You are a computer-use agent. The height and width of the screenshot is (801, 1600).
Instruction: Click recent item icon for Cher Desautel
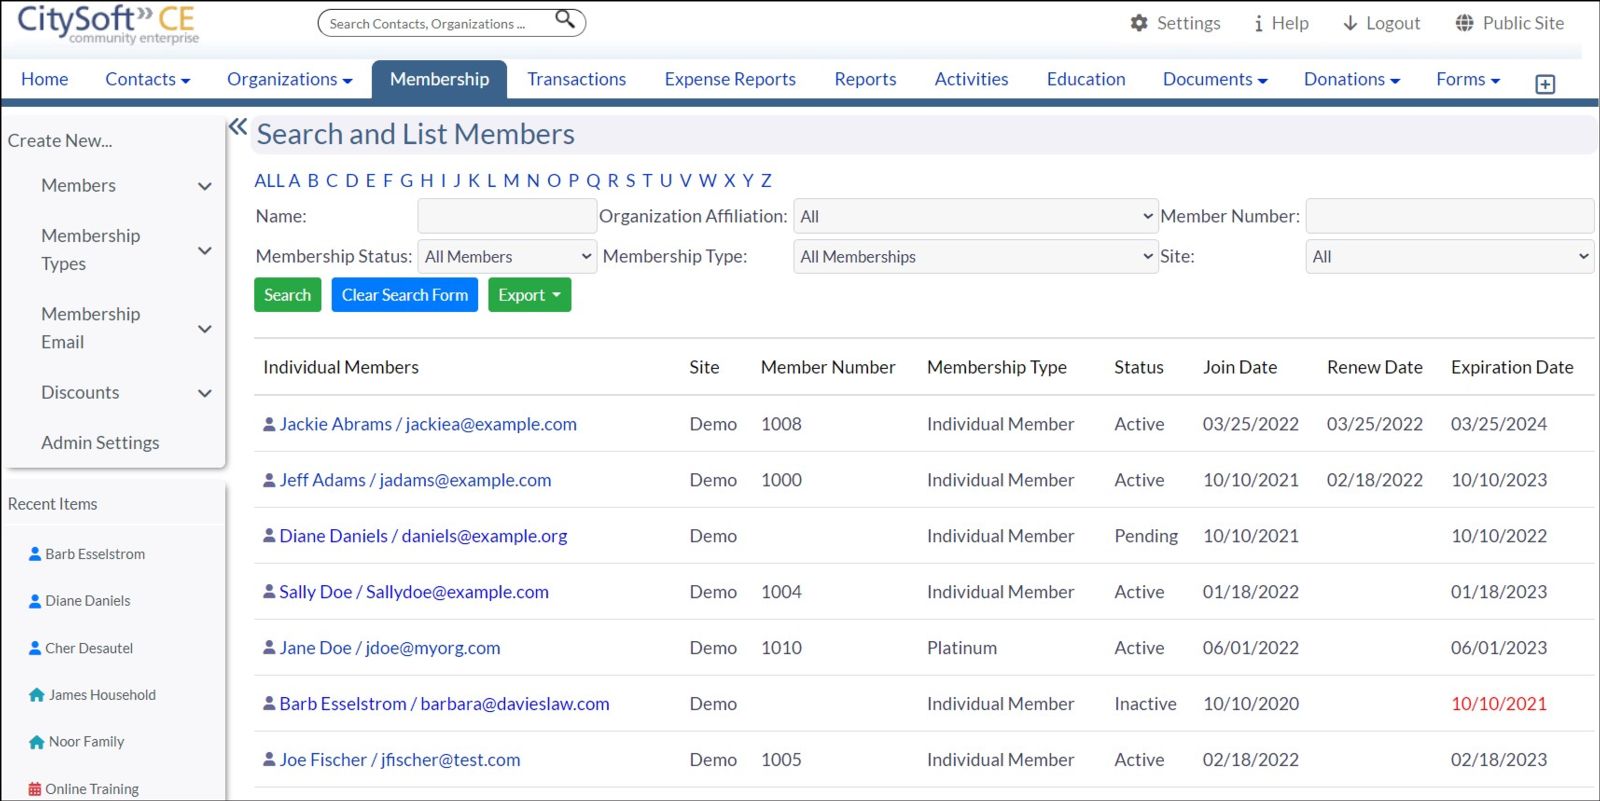(35, 648)
